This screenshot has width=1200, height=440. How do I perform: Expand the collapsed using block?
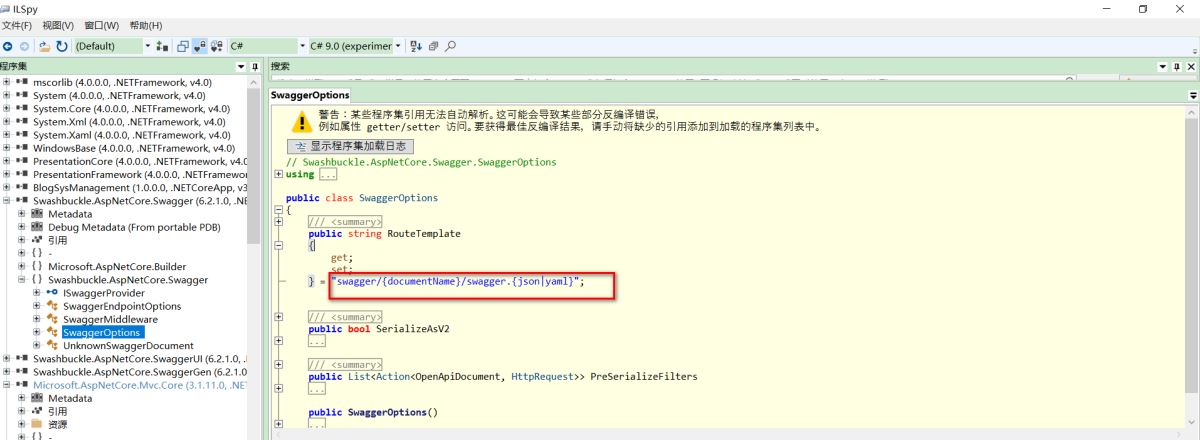277,174
